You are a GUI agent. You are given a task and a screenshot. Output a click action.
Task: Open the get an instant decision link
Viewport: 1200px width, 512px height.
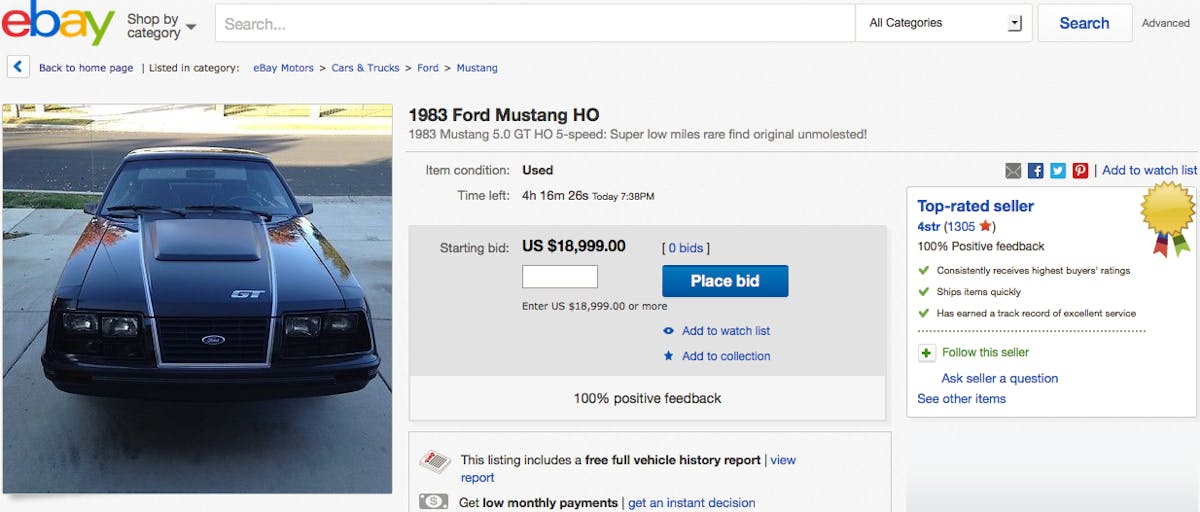pos(691,503)
